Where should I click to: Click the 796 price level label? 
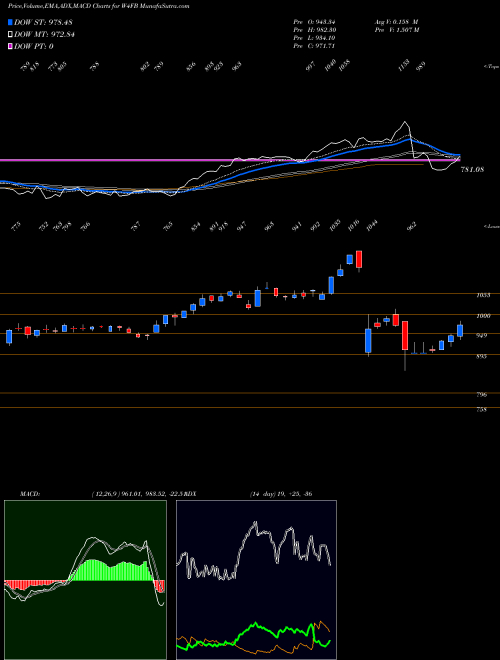pyautogui.click(x=482, y=395)
